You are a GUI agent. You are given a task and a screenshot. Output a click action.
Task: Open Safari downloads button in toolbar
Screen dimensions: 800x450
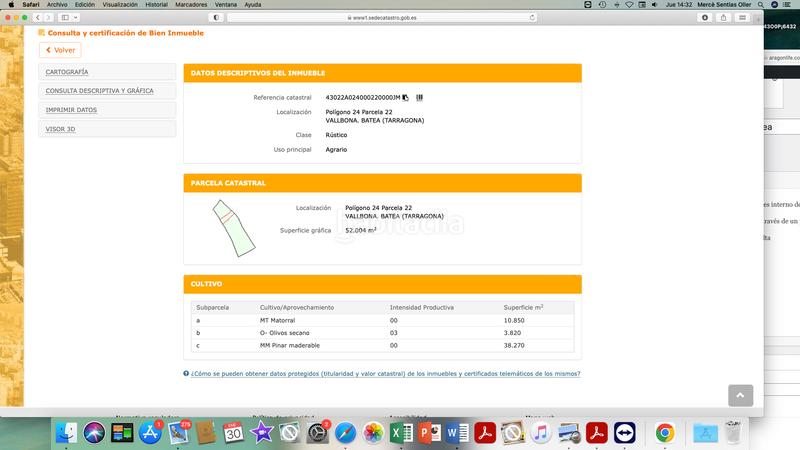[x=706, y=18]
